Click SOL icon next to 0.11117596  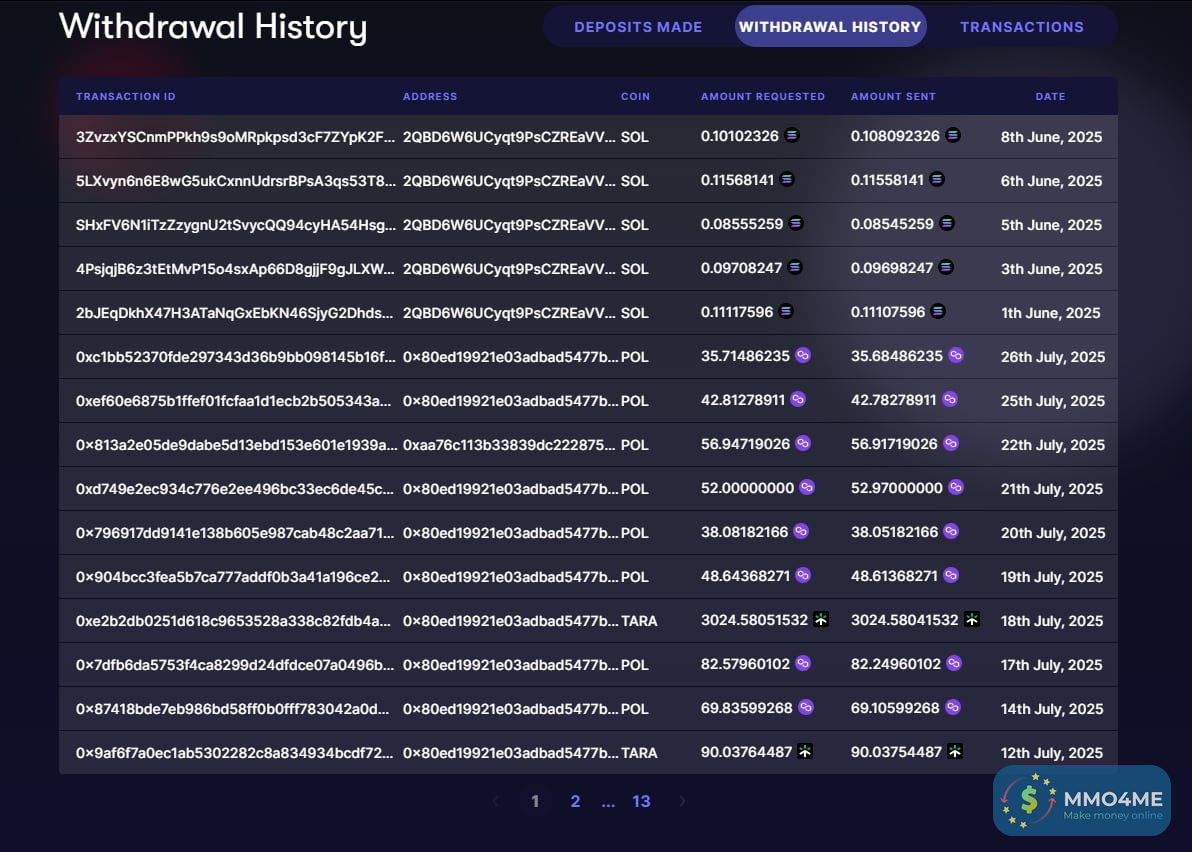786,312
